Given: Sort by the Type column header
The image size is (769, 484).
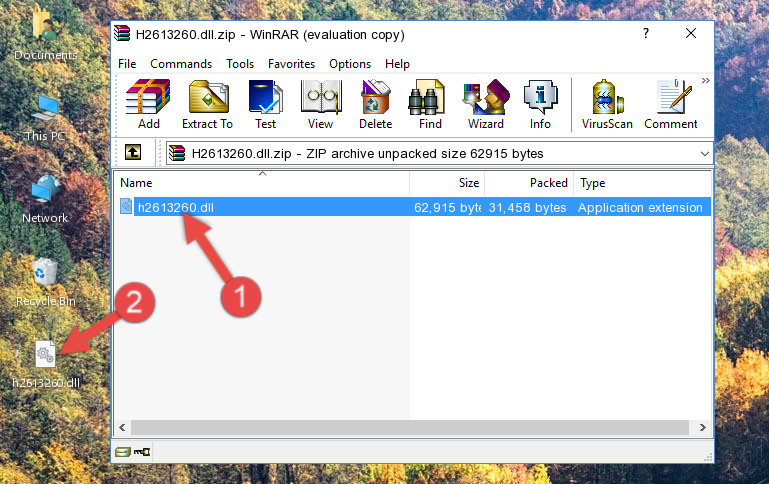Looking at the screenshot, I should click(641, 182).
